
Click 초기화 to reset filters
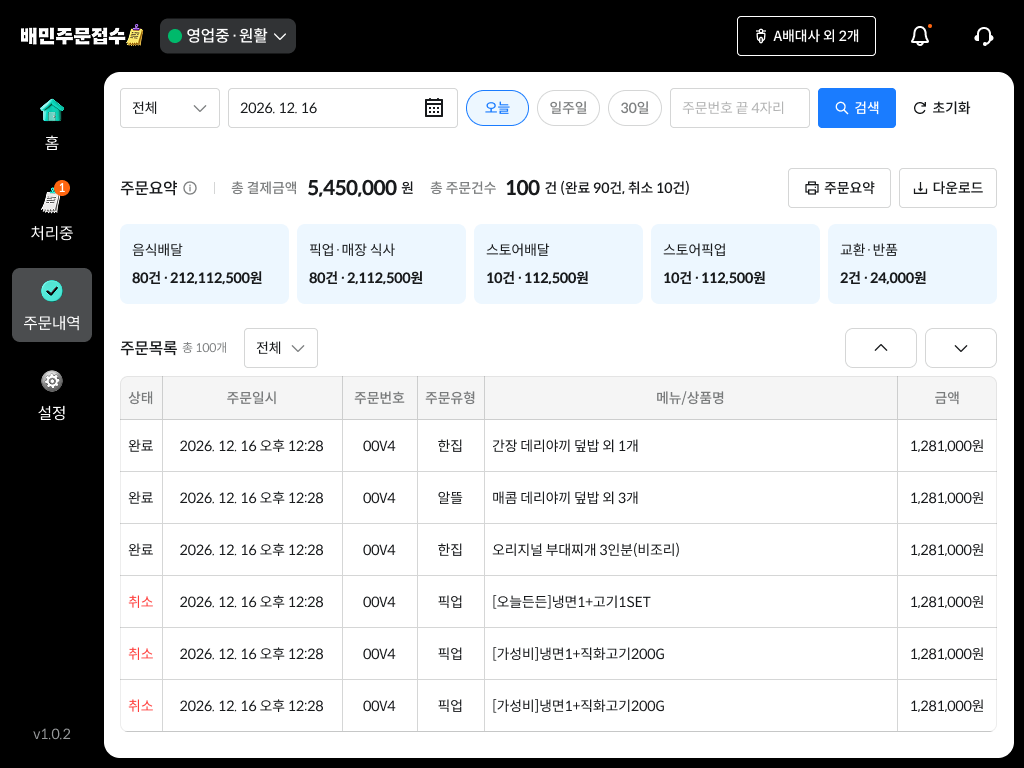click(942, 108)
